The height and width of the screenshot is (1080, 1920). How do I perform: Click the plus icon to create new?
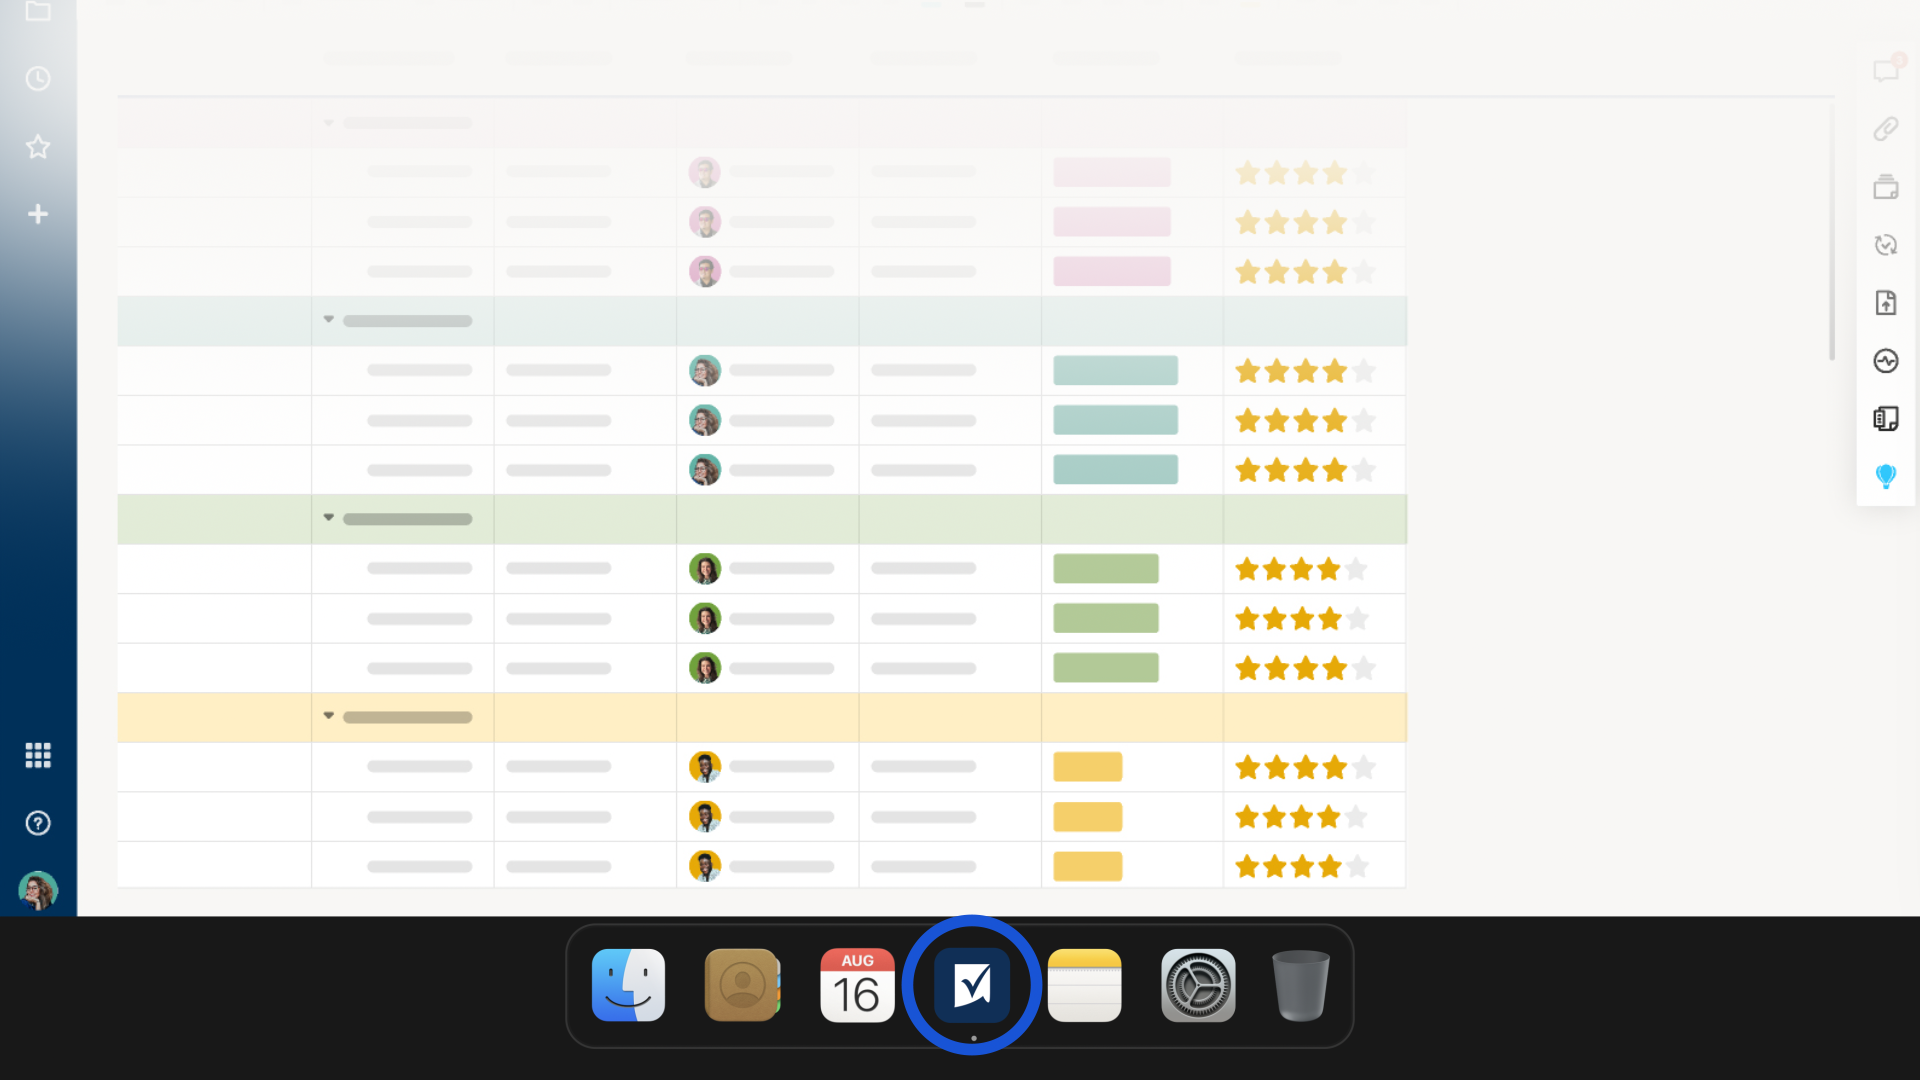[38, 214]
